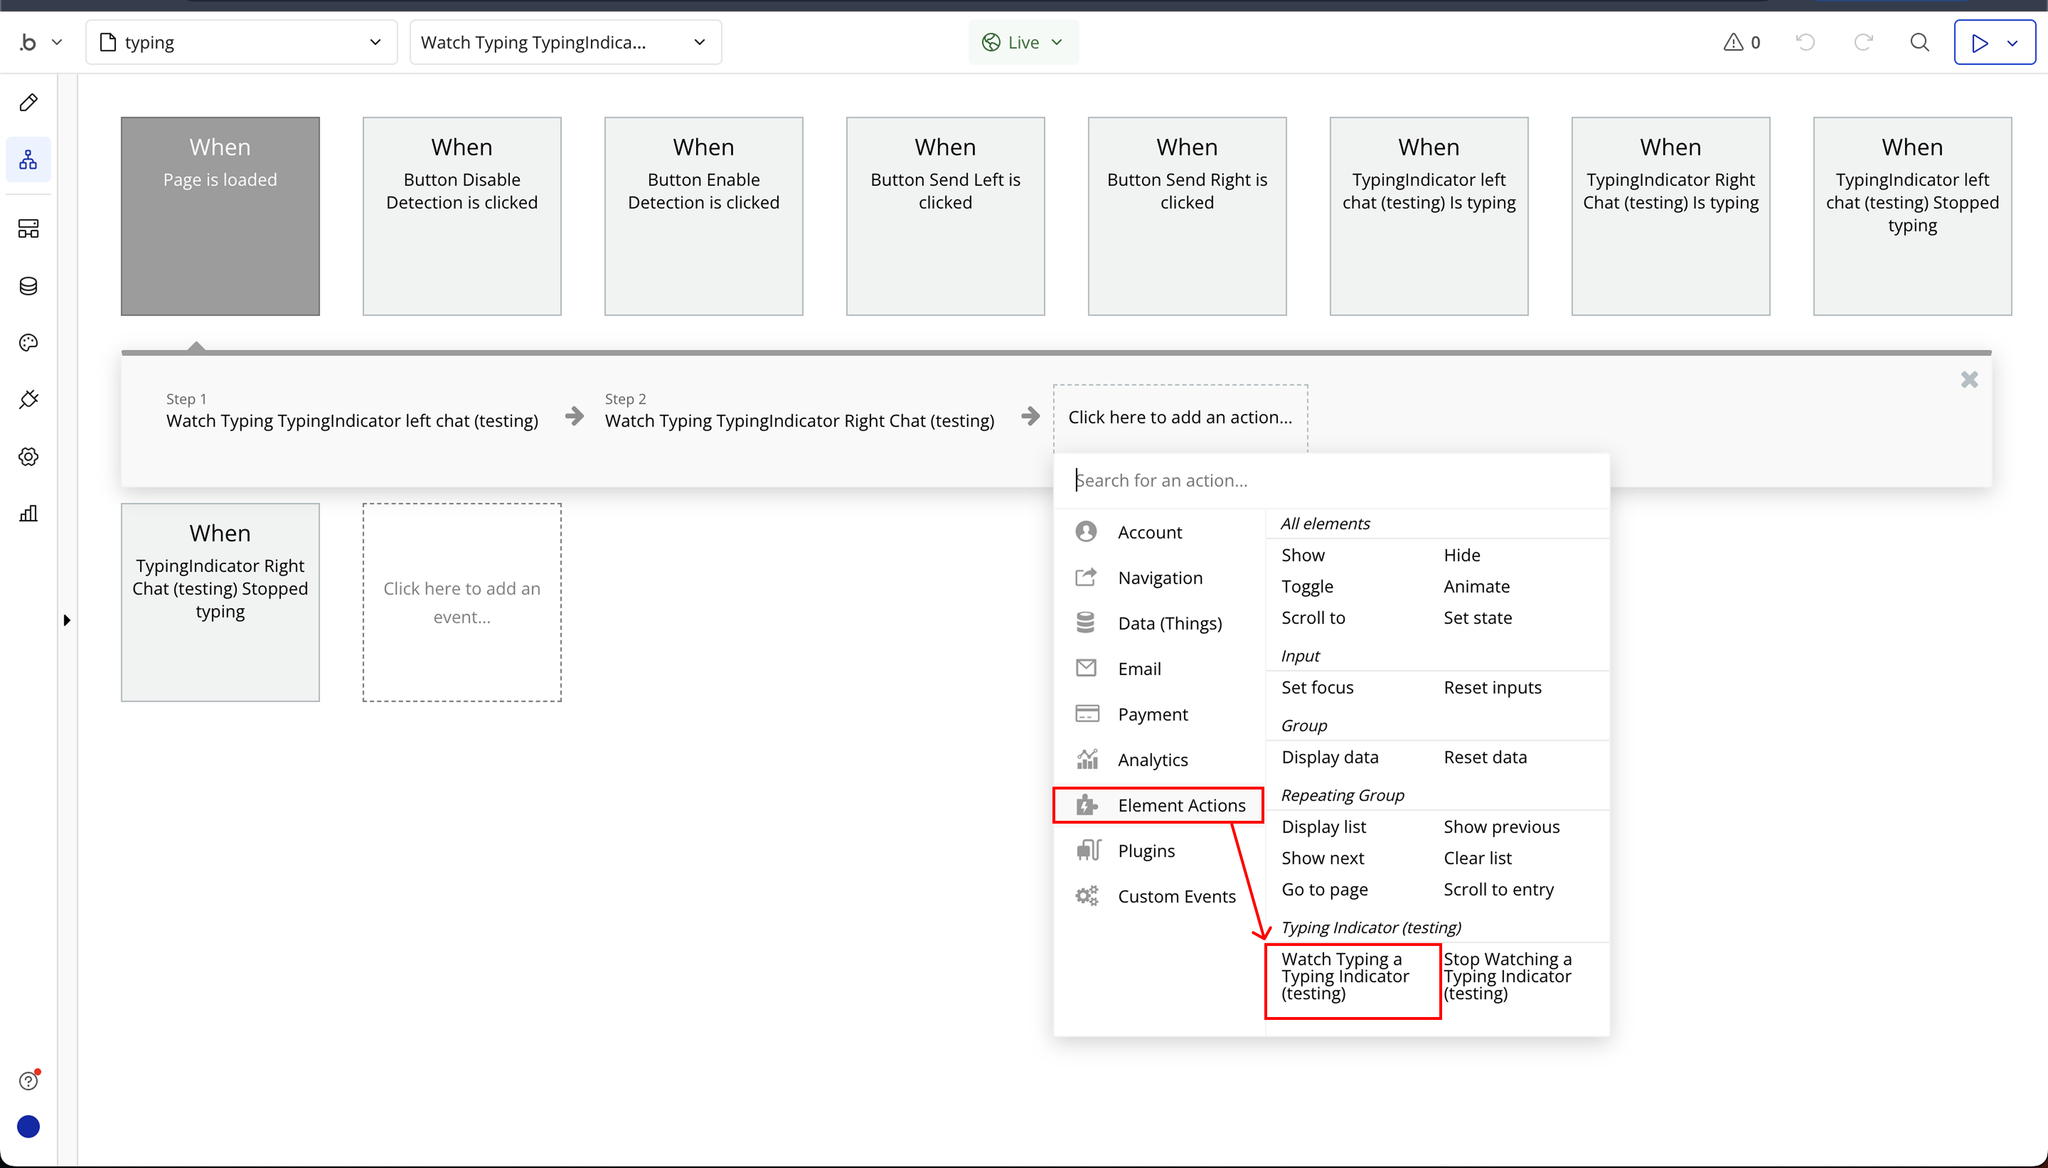This screenshot has width=2048, height=1168.
Task: Open the Logs chart icon in sidebar
Action: (x=29, y=514)
